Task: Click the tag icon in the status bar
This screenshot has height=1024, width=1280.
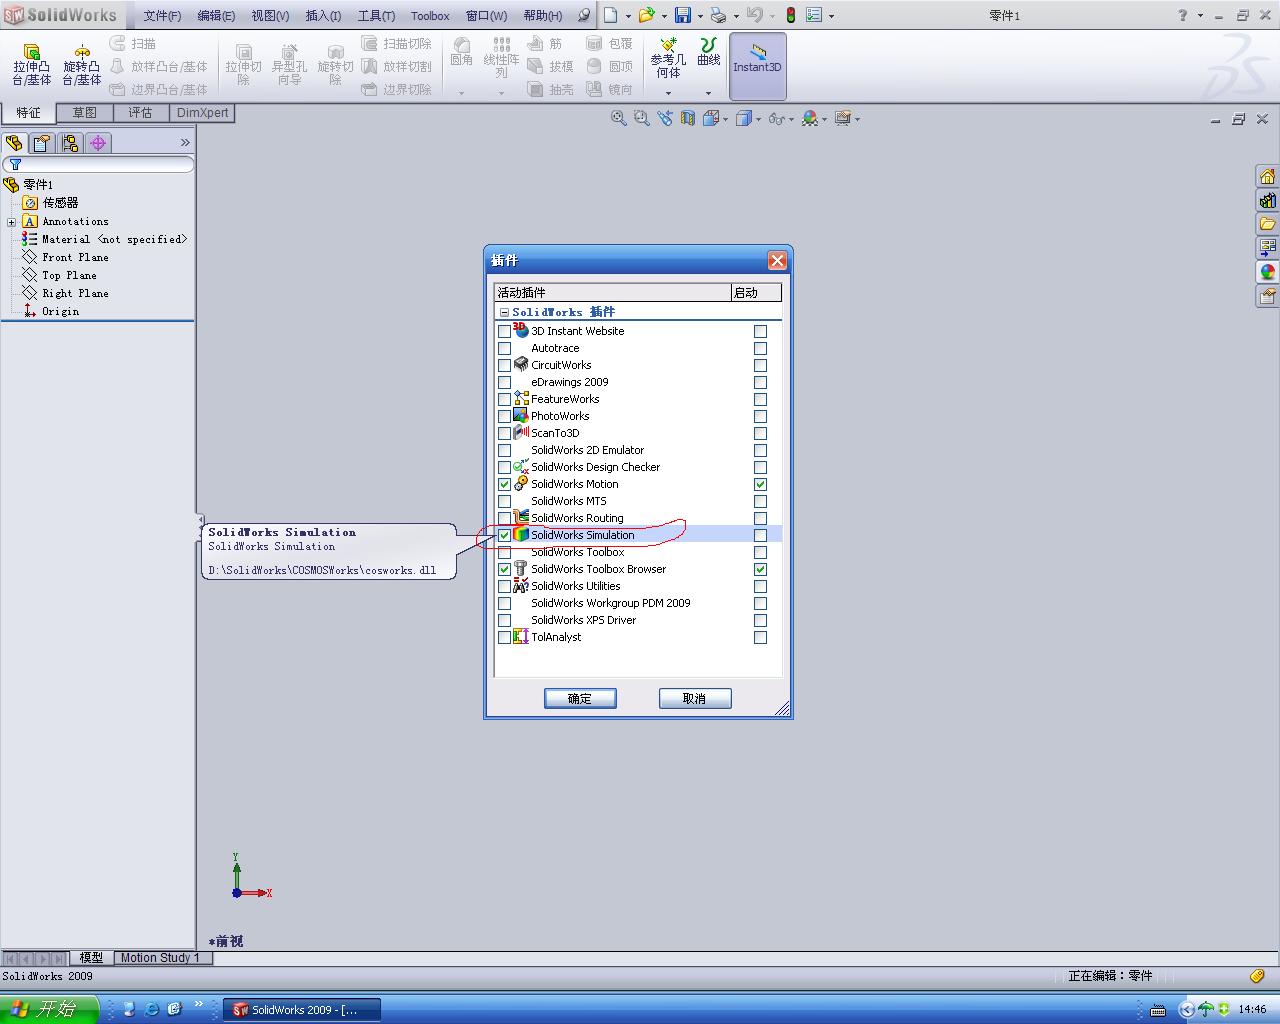Action: 1257,975
